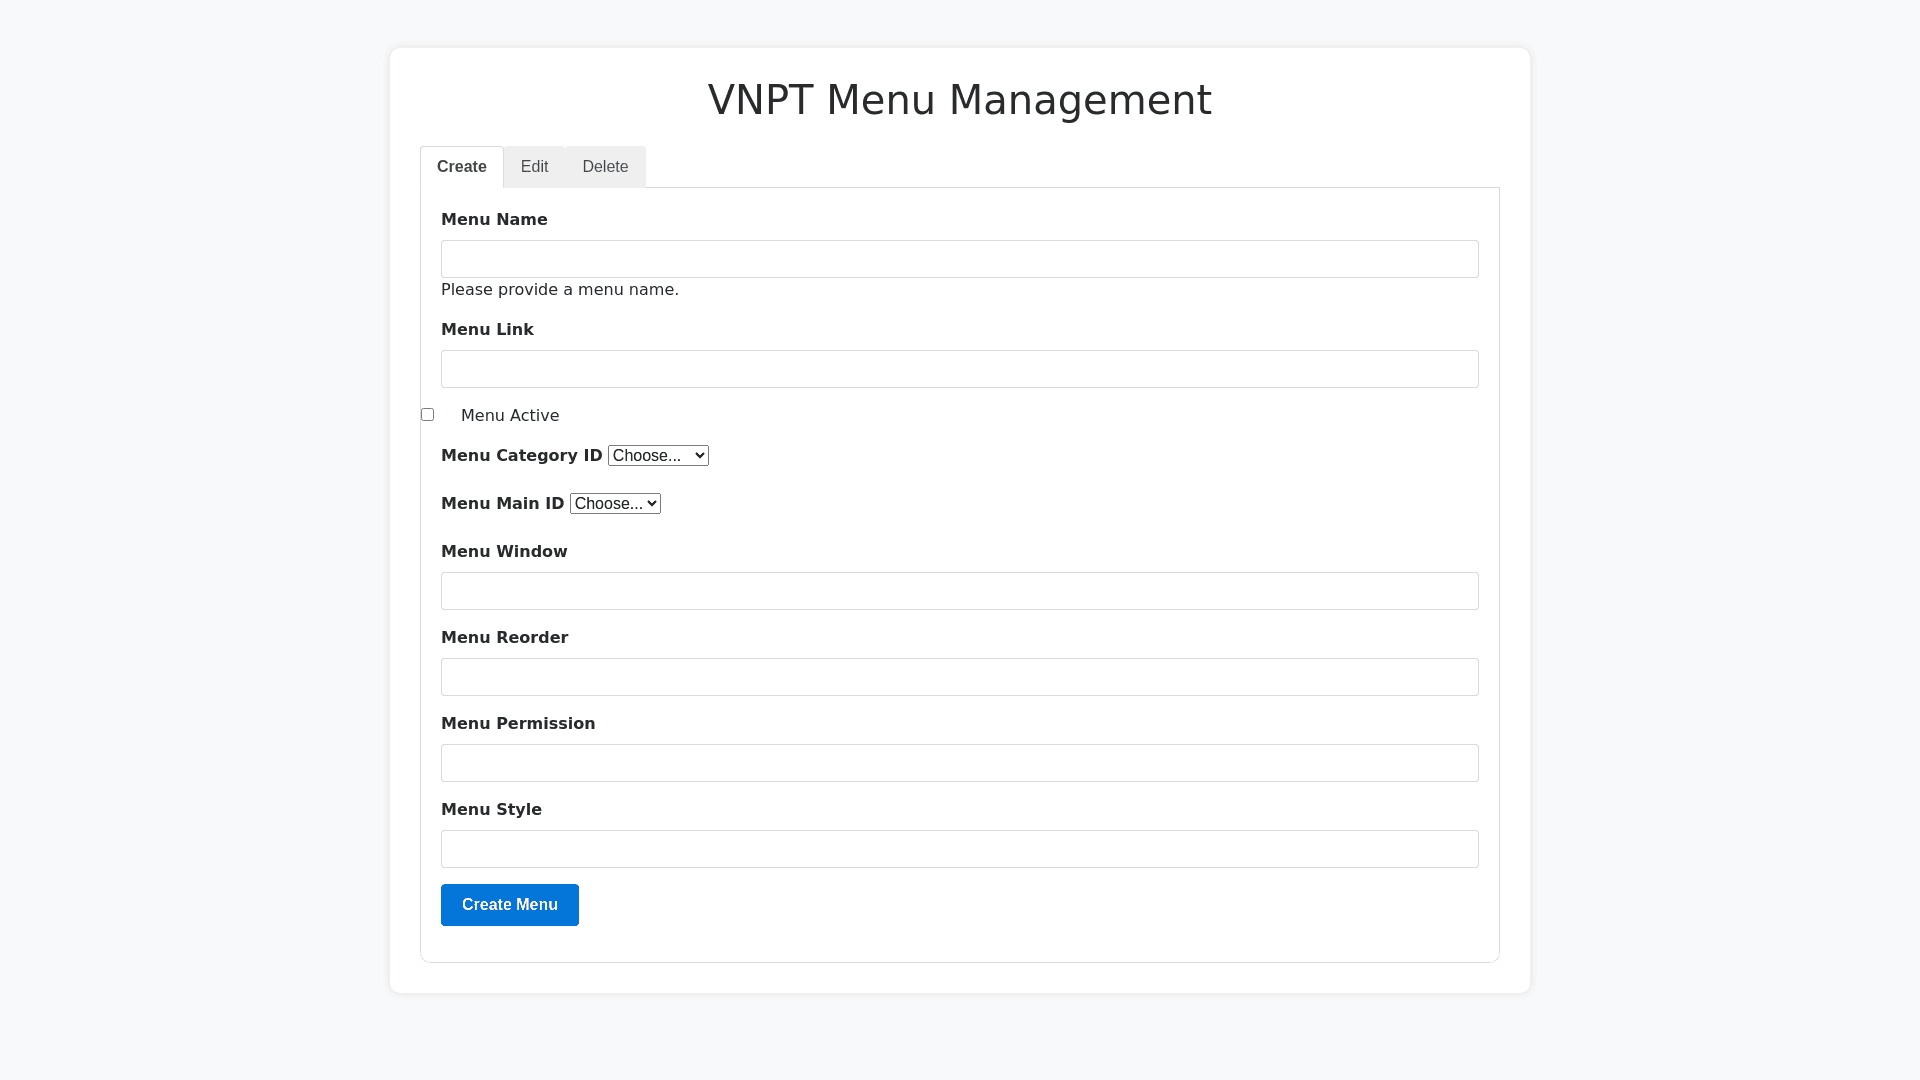The width and height of the screenshot is (1920, 1080).
Task: Click the Menu Active label text
Action: tap(510, 416)
